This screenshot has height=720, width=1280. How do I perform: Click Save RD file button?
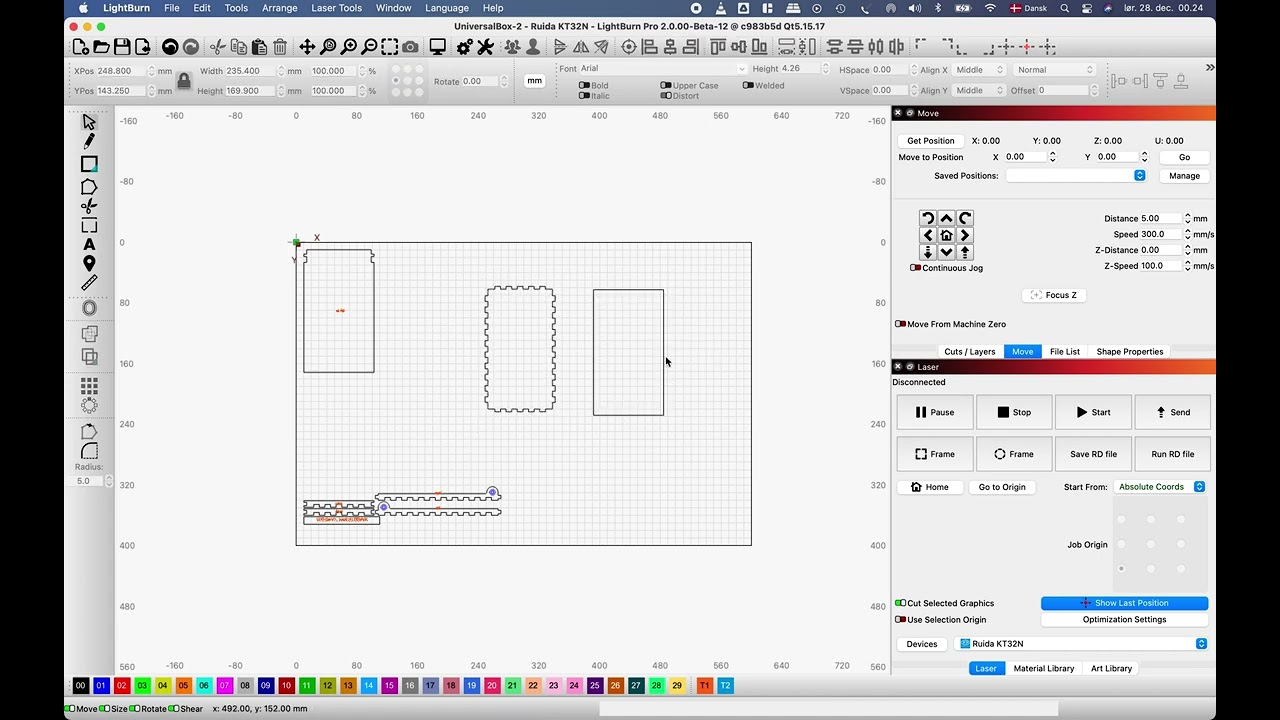pos(1093,454)
